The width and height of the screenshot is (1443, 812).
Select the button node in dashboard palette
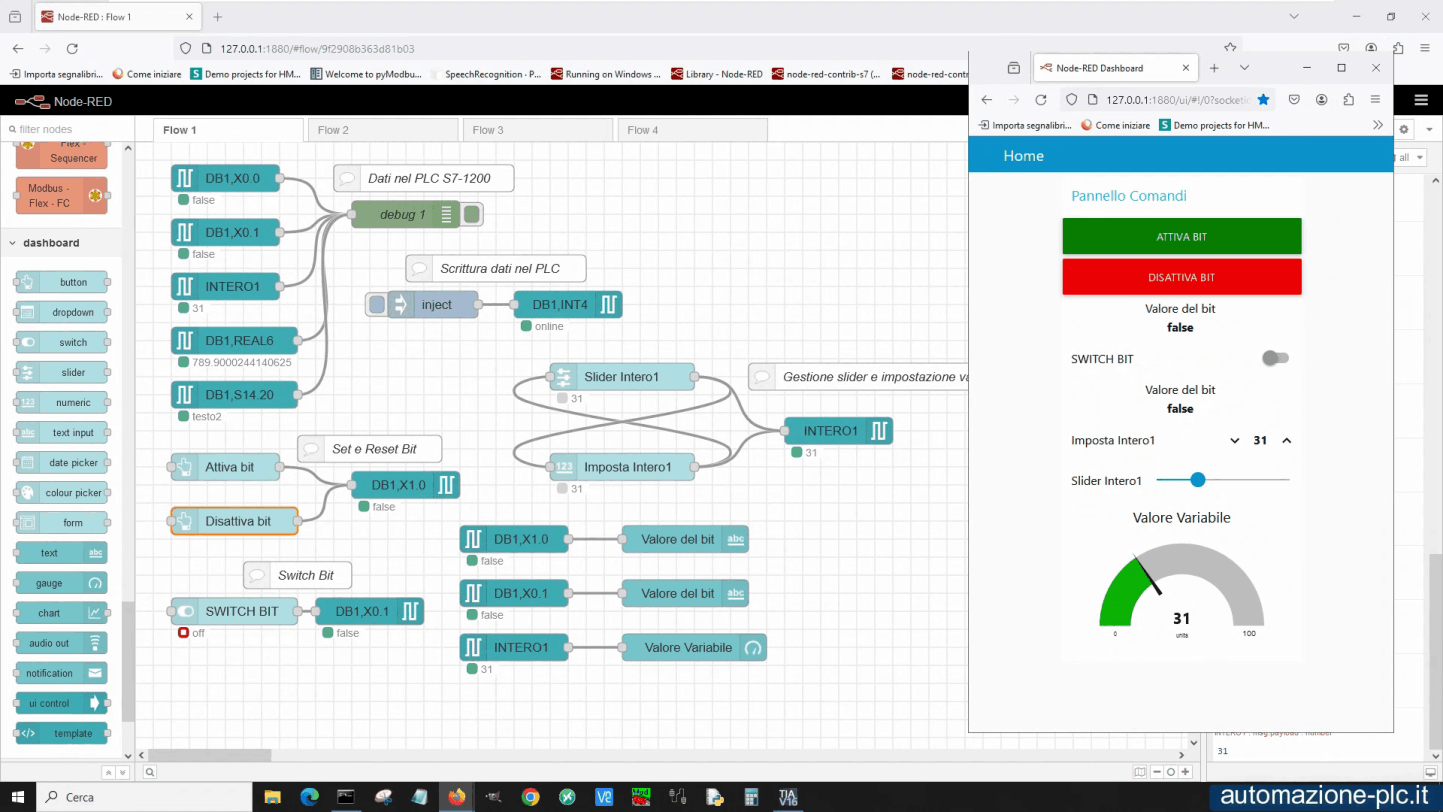(62, 282)
